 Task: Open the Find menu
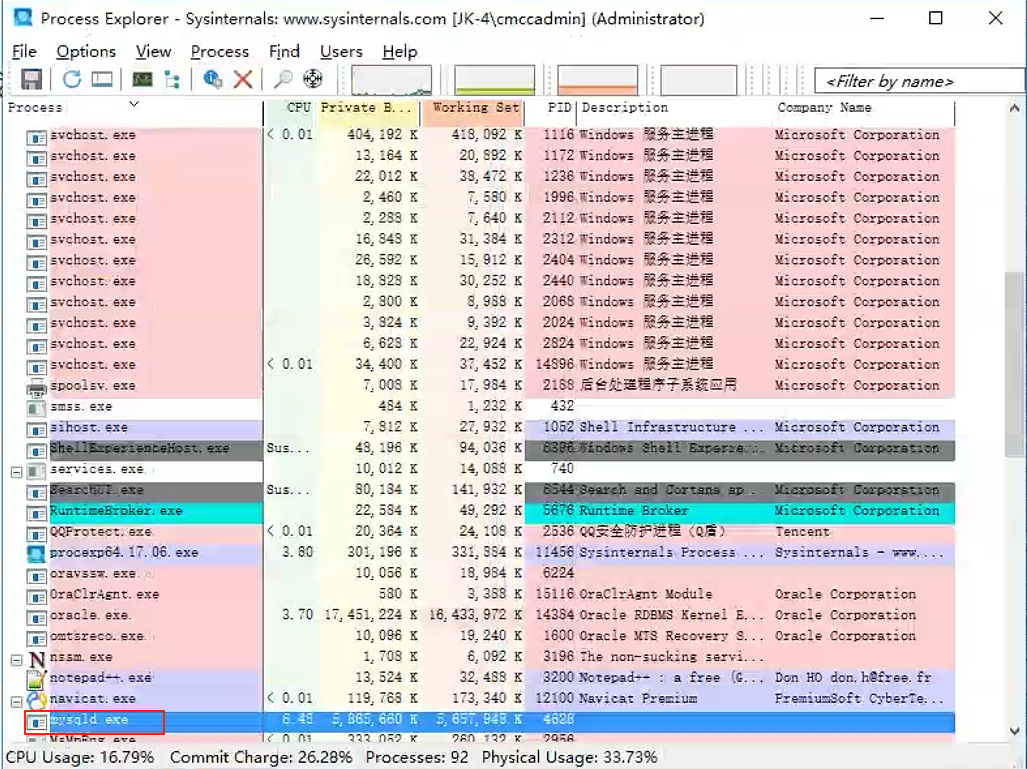(x=284, y=51)
